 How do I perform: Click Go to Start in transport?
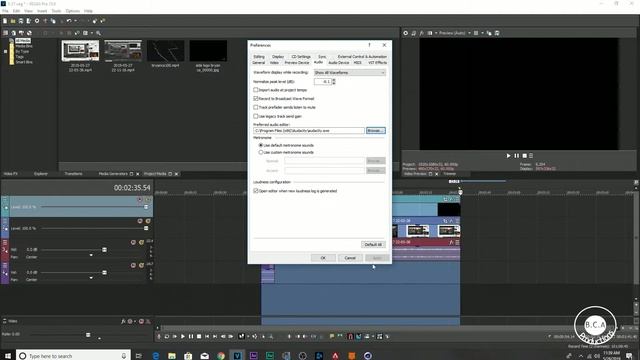[207, 336]
